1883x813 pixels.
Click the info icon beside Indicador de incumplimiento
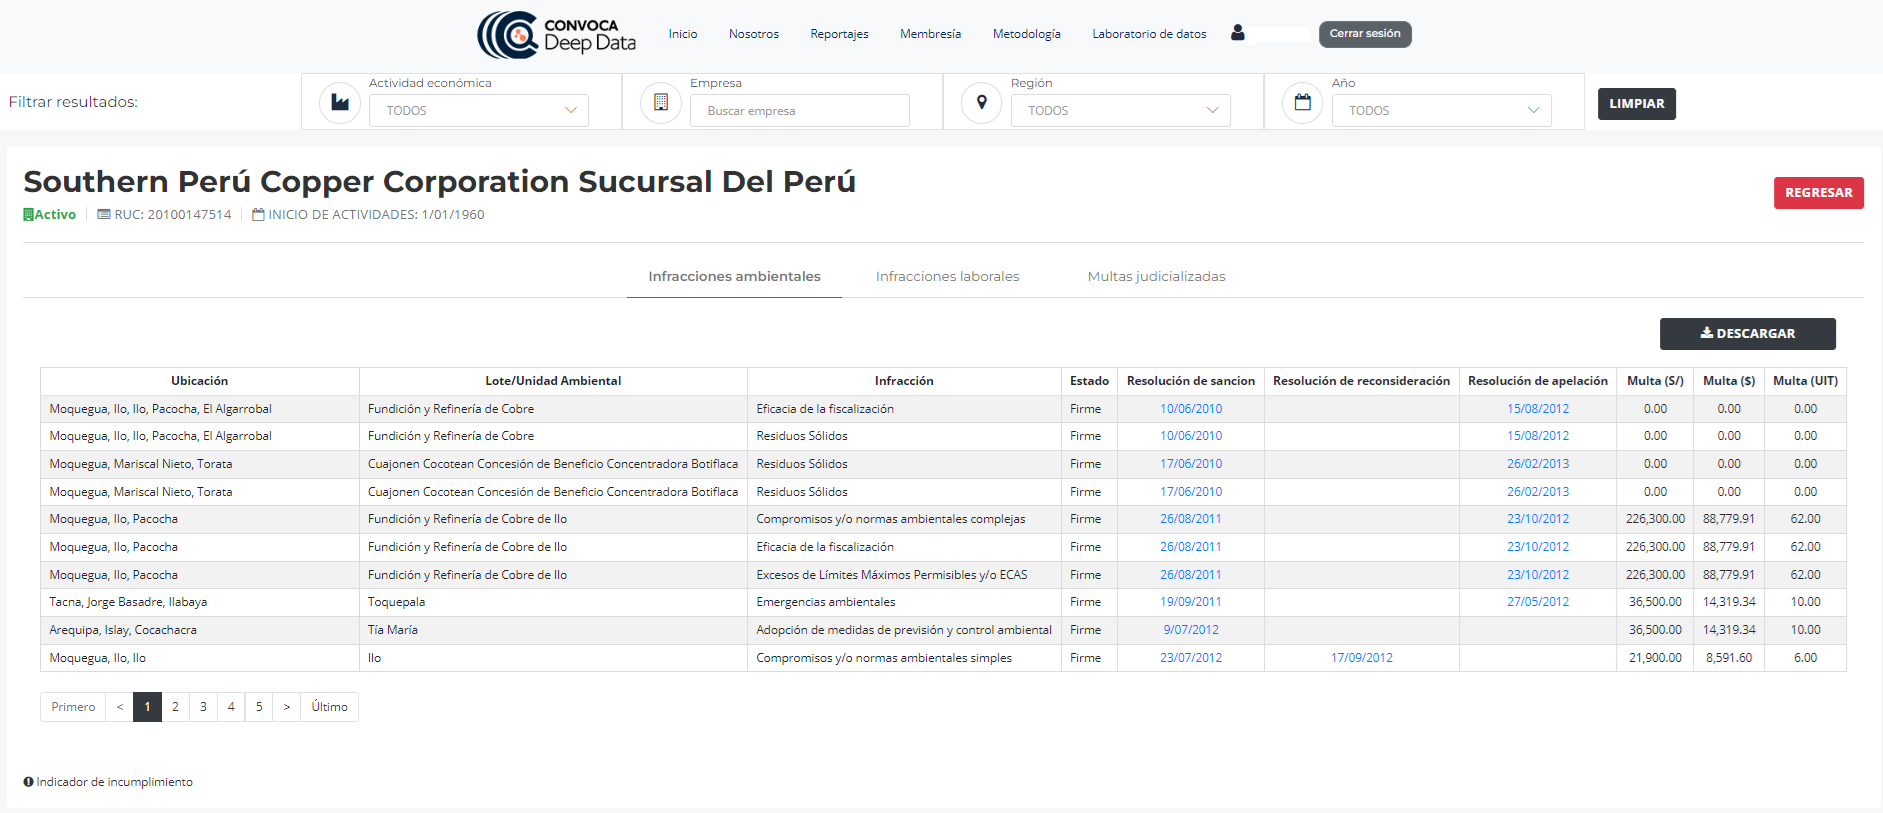(x=29, y=782)
